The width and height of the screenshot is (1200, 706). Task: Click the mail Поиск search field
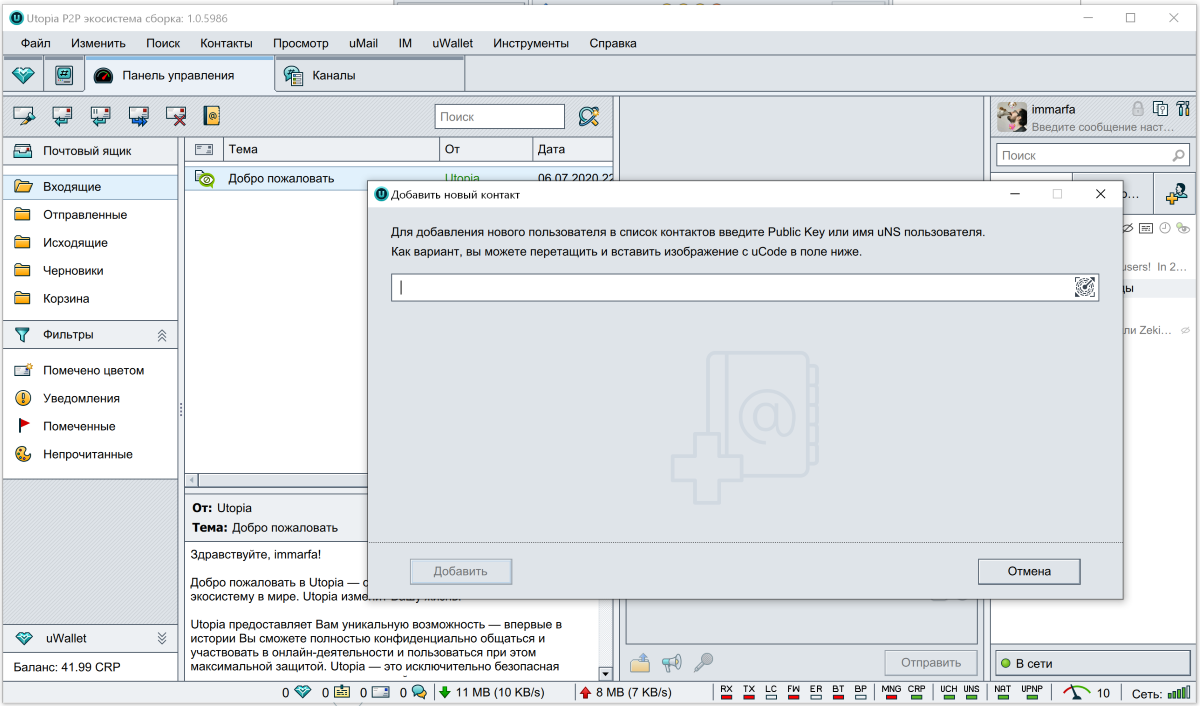500,117
